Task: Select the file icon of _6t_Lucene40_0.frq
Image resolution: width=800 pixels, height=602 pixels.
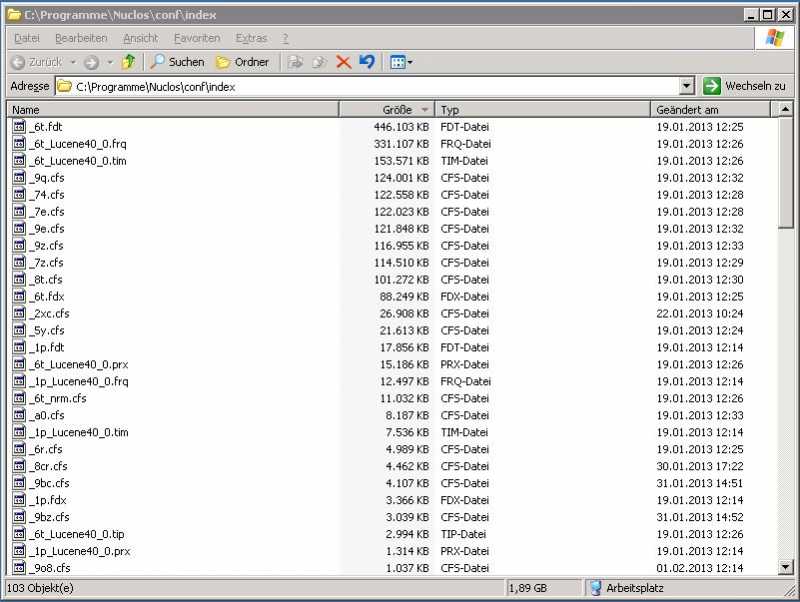Action: click(x=19, y=143)
